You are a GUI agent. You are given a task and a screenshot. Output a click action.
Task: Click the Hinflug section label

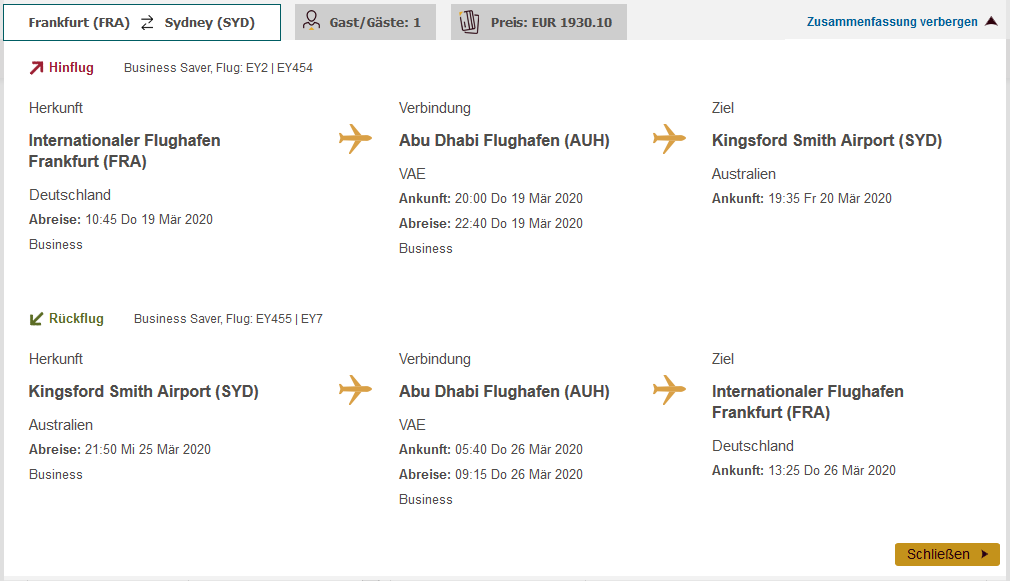(x=71, y=68)
